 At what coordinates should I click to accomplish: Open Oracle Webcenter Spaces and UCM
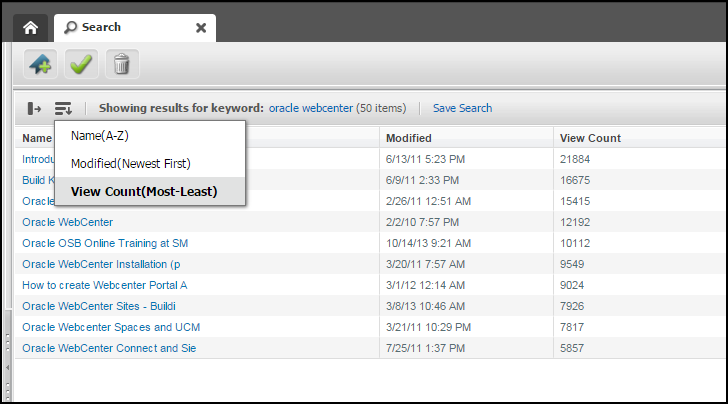[x=111, y=327]
